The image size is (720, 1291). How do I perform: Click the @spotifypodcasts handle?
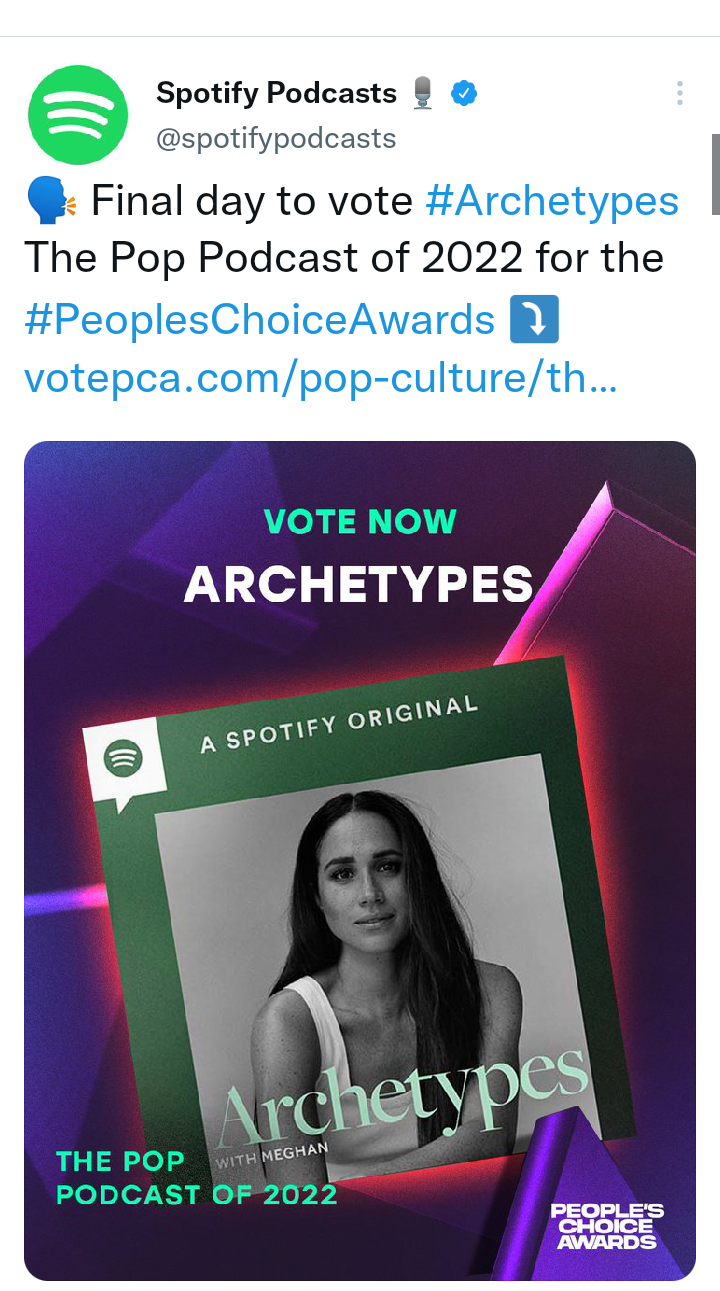pyautogui.click(x=276, y=139)
